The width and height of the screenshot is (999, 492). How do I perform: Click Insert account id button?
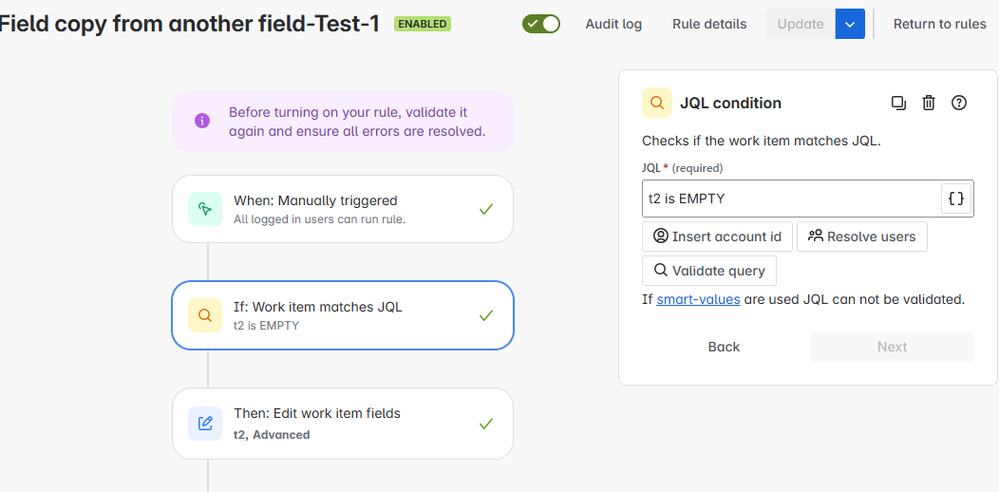(717, 237)
